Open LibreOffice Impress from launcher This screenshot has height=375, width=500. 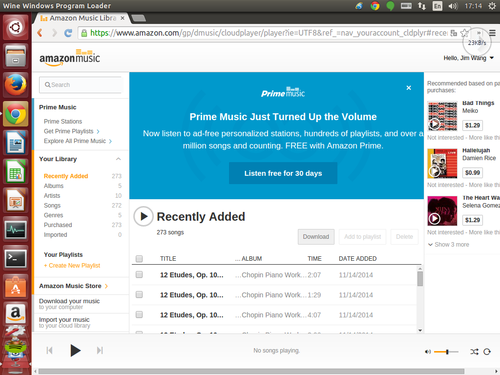[15, 201]
